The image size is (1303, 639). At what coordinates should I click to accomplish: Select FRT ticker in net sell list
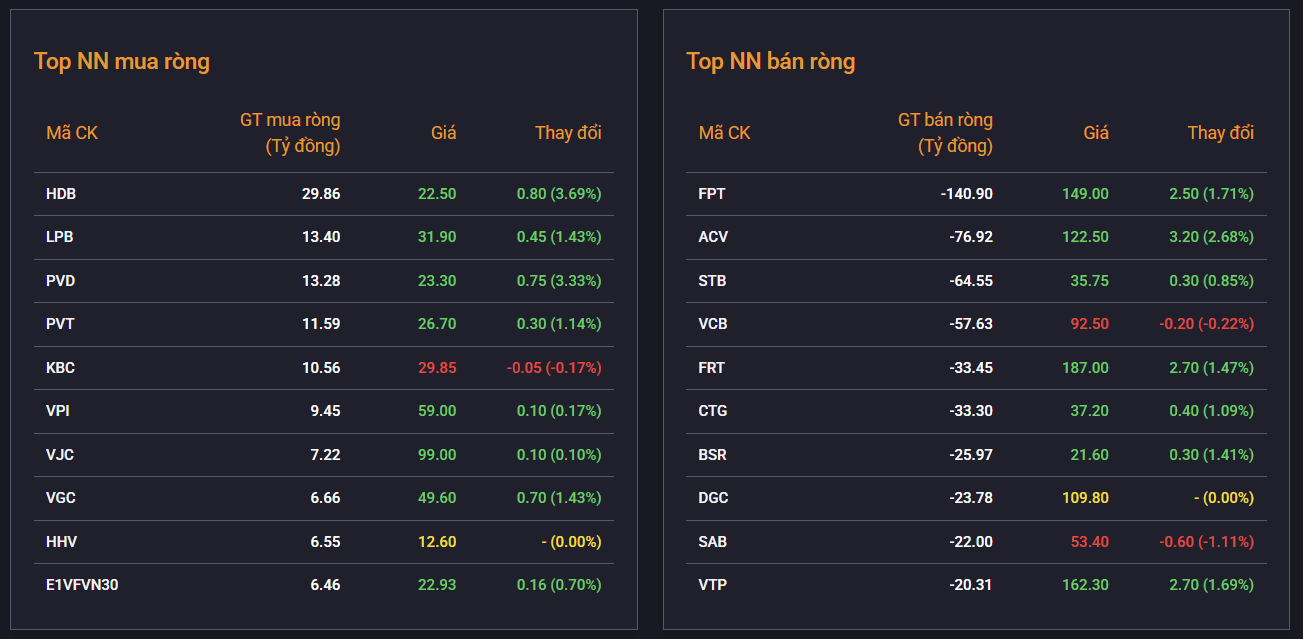(x=712, y=368)
